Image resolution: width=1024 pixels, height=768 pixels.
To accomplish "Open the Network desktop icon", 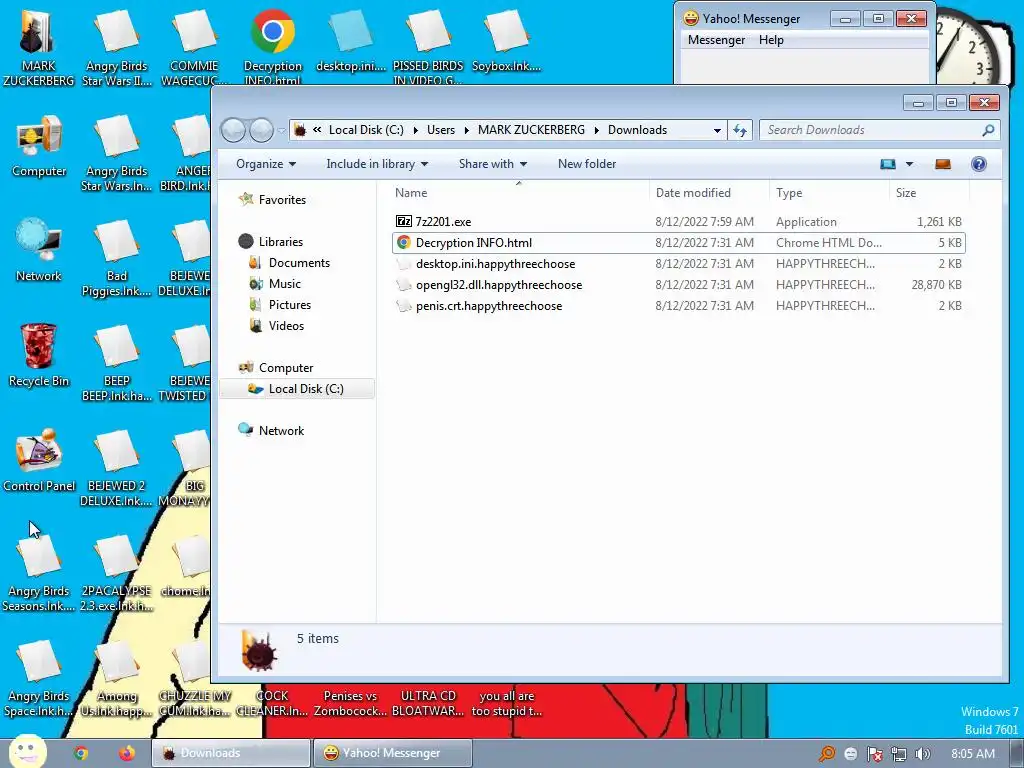I will [x=39, y=250].
